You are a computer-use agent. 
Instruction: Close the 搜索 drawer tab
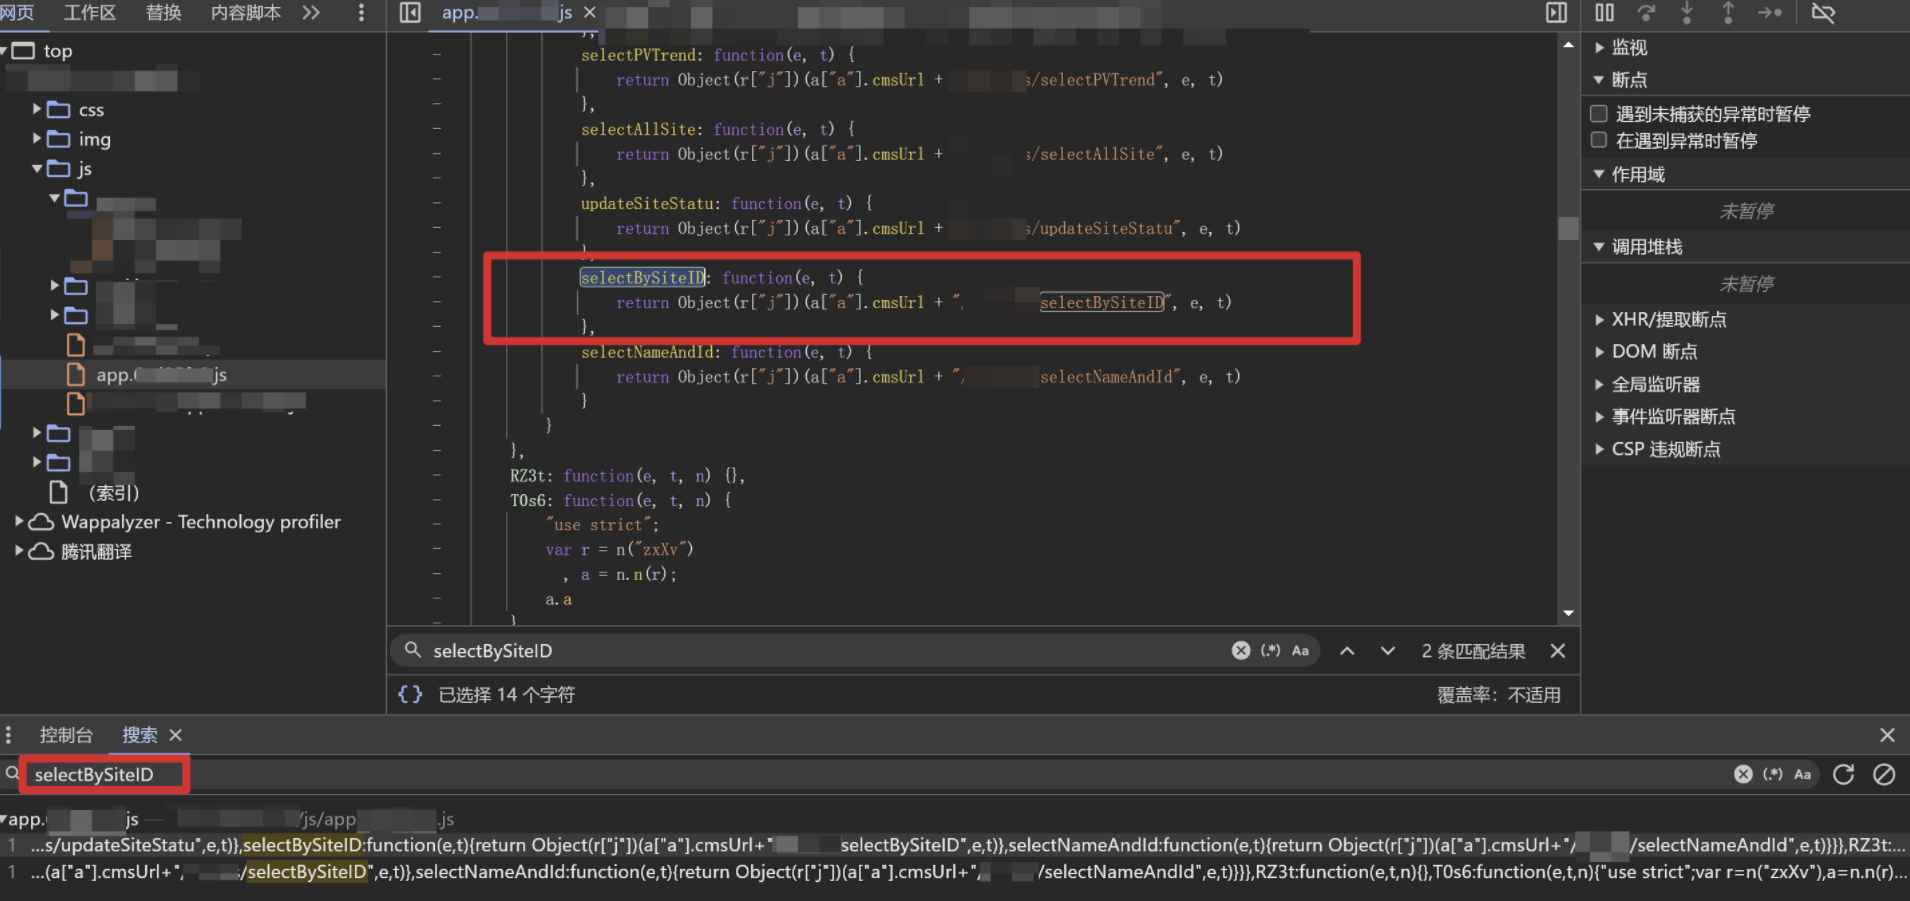pyautogui.click(x=176, y=735)
